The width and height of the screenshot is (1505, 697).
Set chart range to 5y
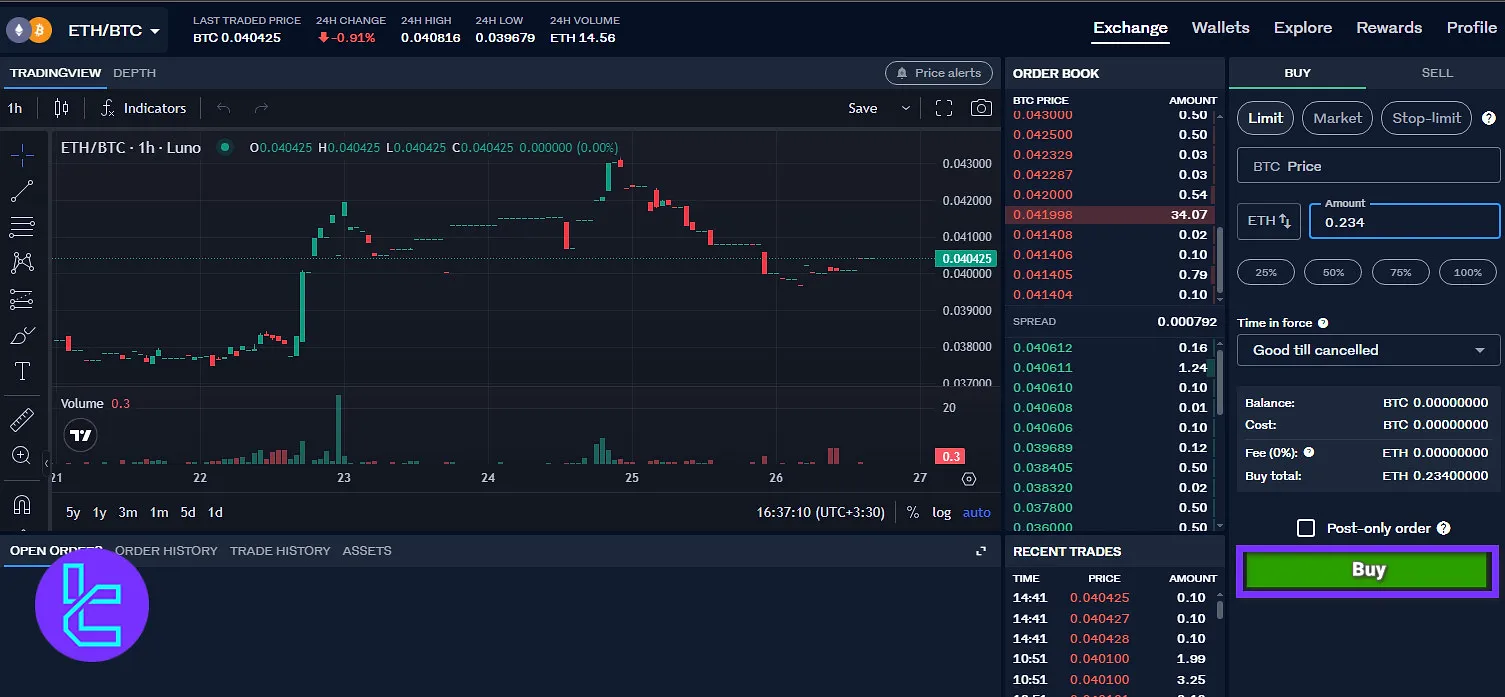point(73,512)
